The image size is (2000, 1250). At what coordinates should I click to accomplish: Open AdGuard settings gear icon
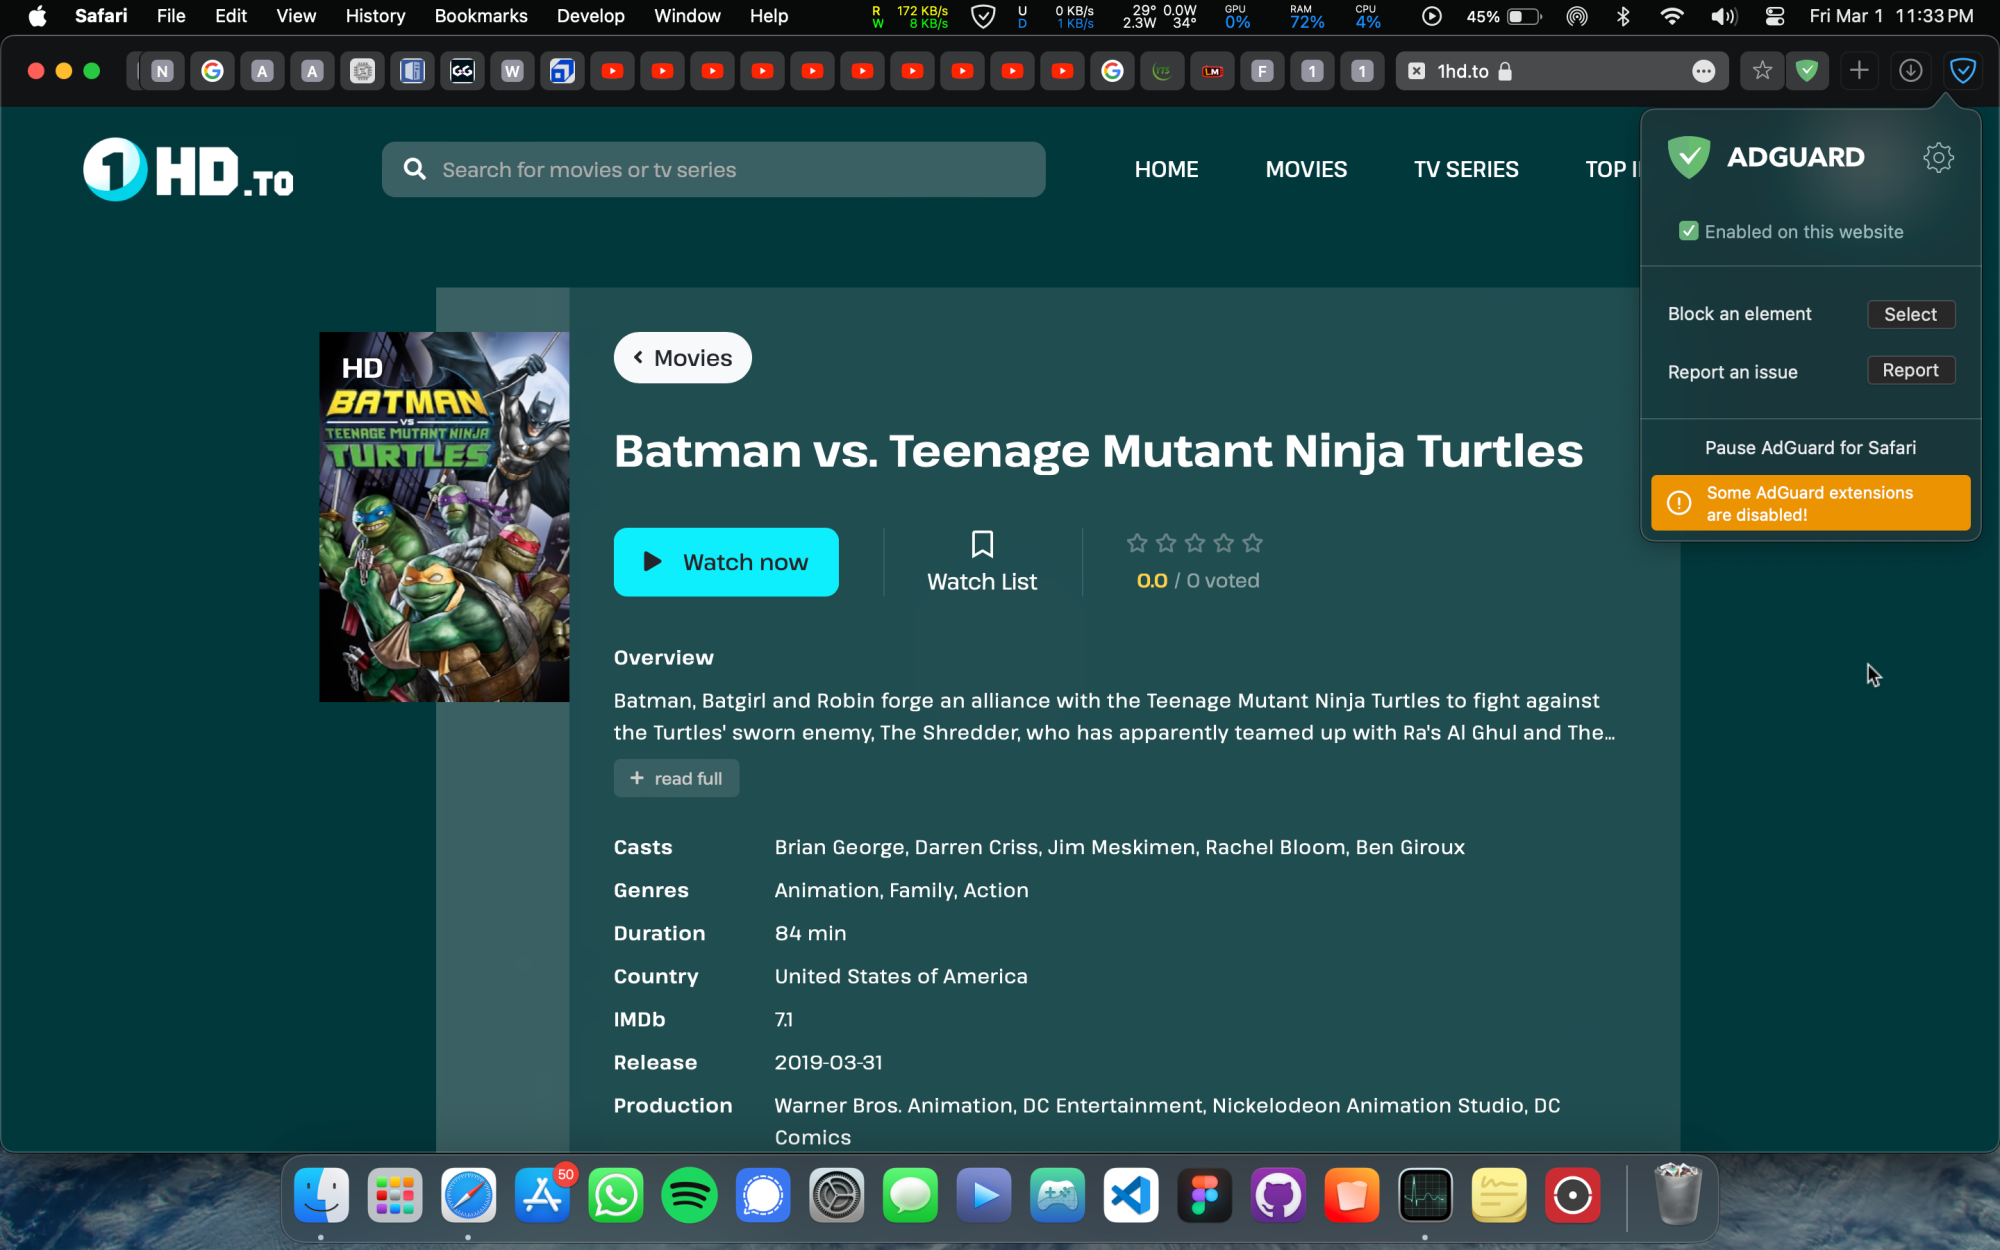pyautogui.click(x=1938, y=157)
